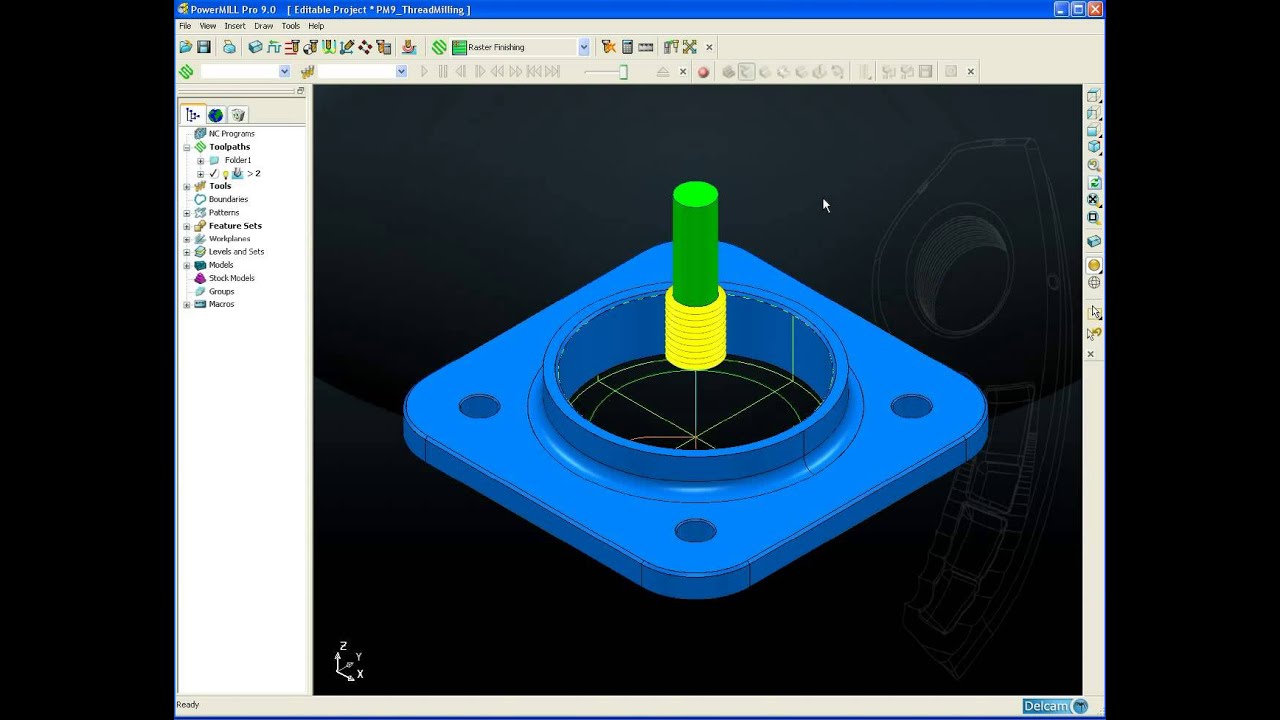Expand the Feature Sets tree branch

(x=187, y=226)
